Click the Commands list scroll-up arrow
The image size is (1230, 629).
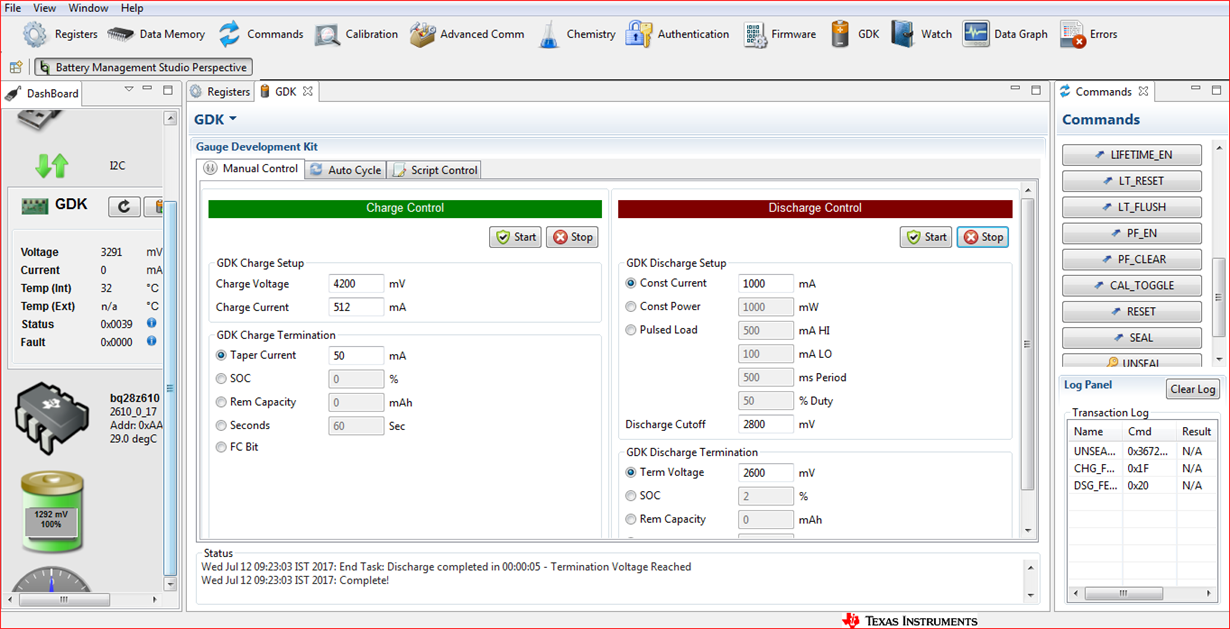click(1219, 148)
